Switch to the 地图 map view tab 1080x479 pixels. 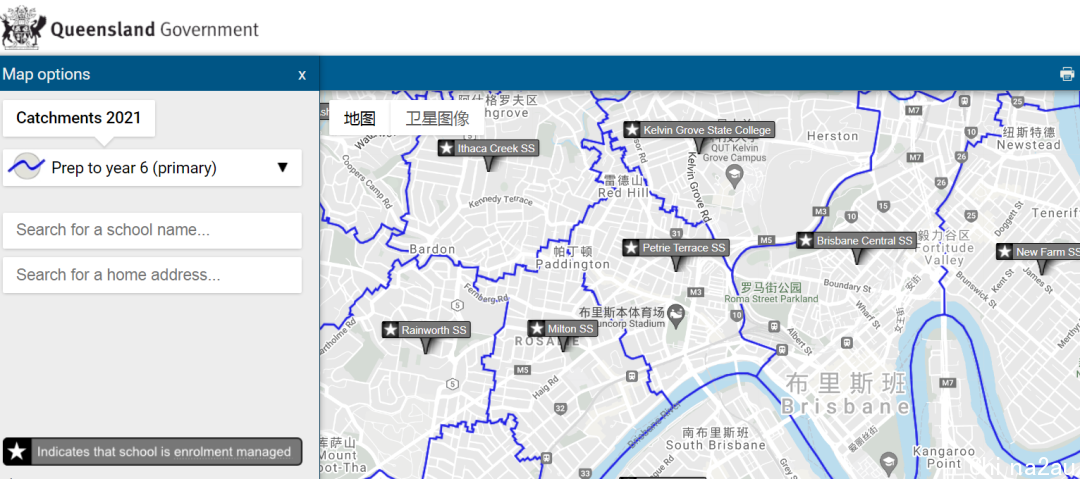point(360,119)
